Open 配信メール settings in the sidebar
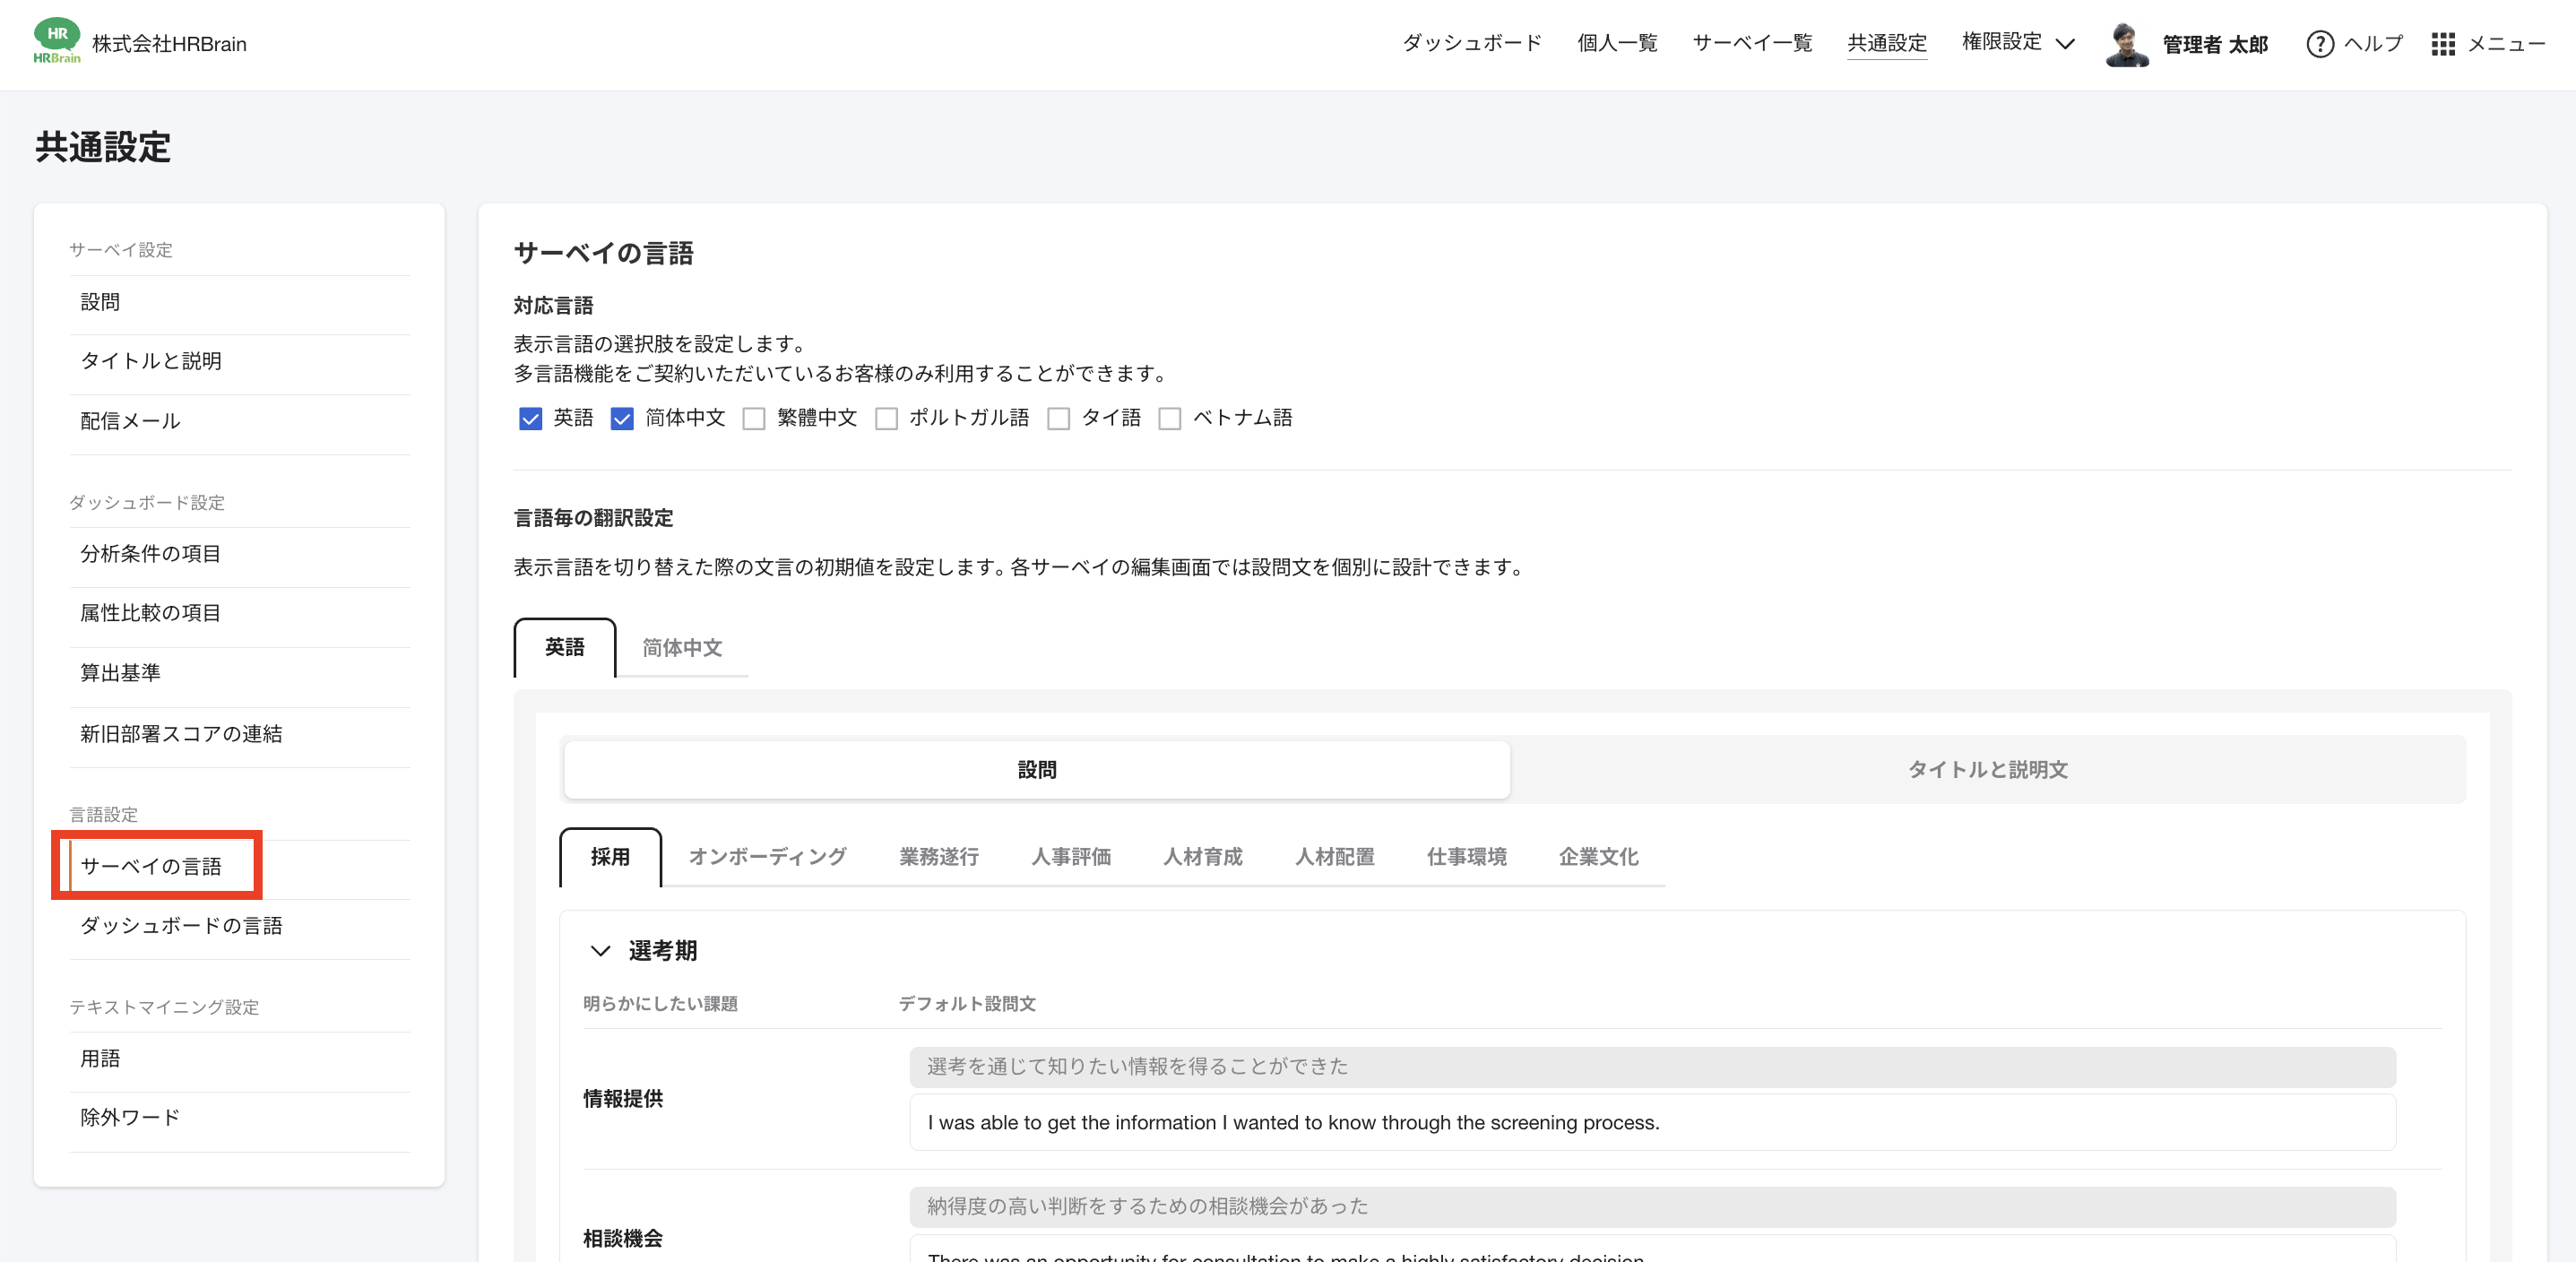This screenshot has height=1262, width=2576. tap(131, 420)
